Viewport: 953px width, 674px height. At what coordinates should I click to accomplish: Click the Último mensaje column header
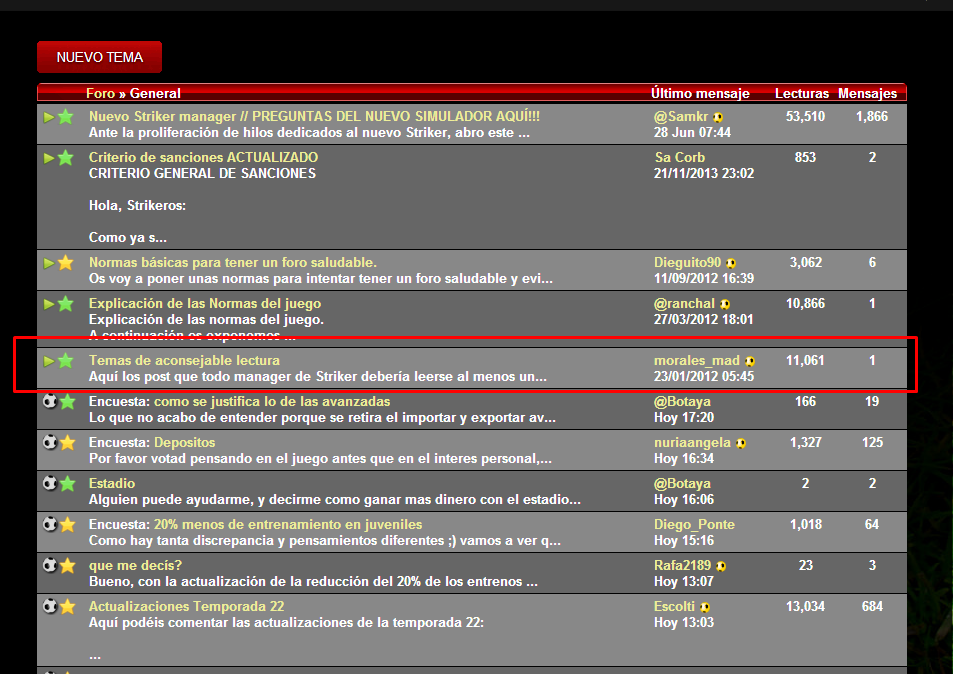[700, 93]
